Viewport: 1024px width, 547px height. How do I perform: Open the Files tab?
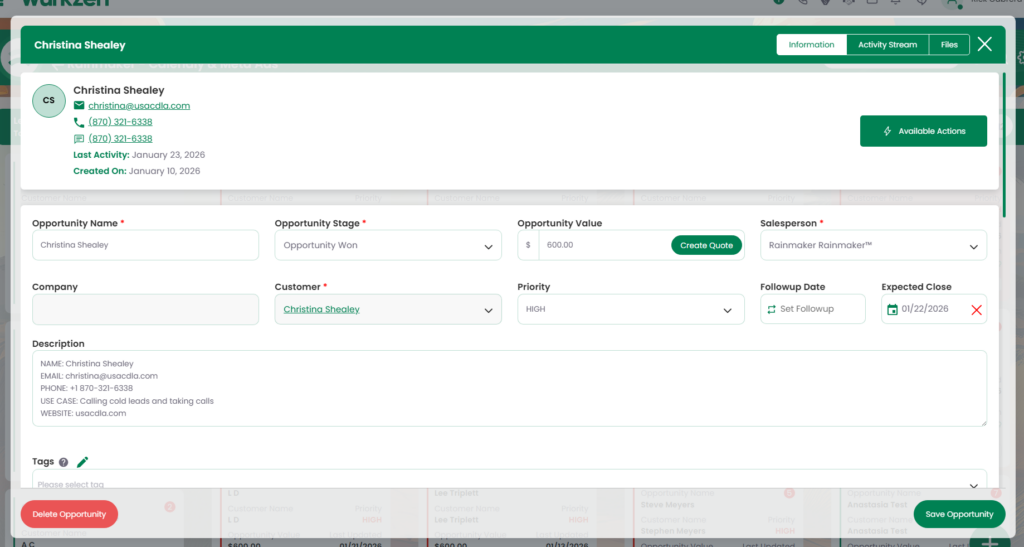tap(948, 45)
